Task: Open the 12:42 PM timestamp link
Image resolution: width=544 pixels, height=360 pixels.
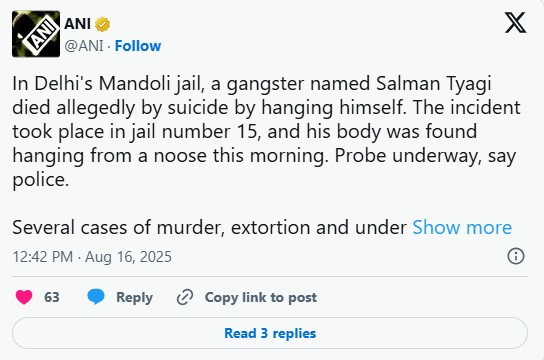Action: [43, 257]
